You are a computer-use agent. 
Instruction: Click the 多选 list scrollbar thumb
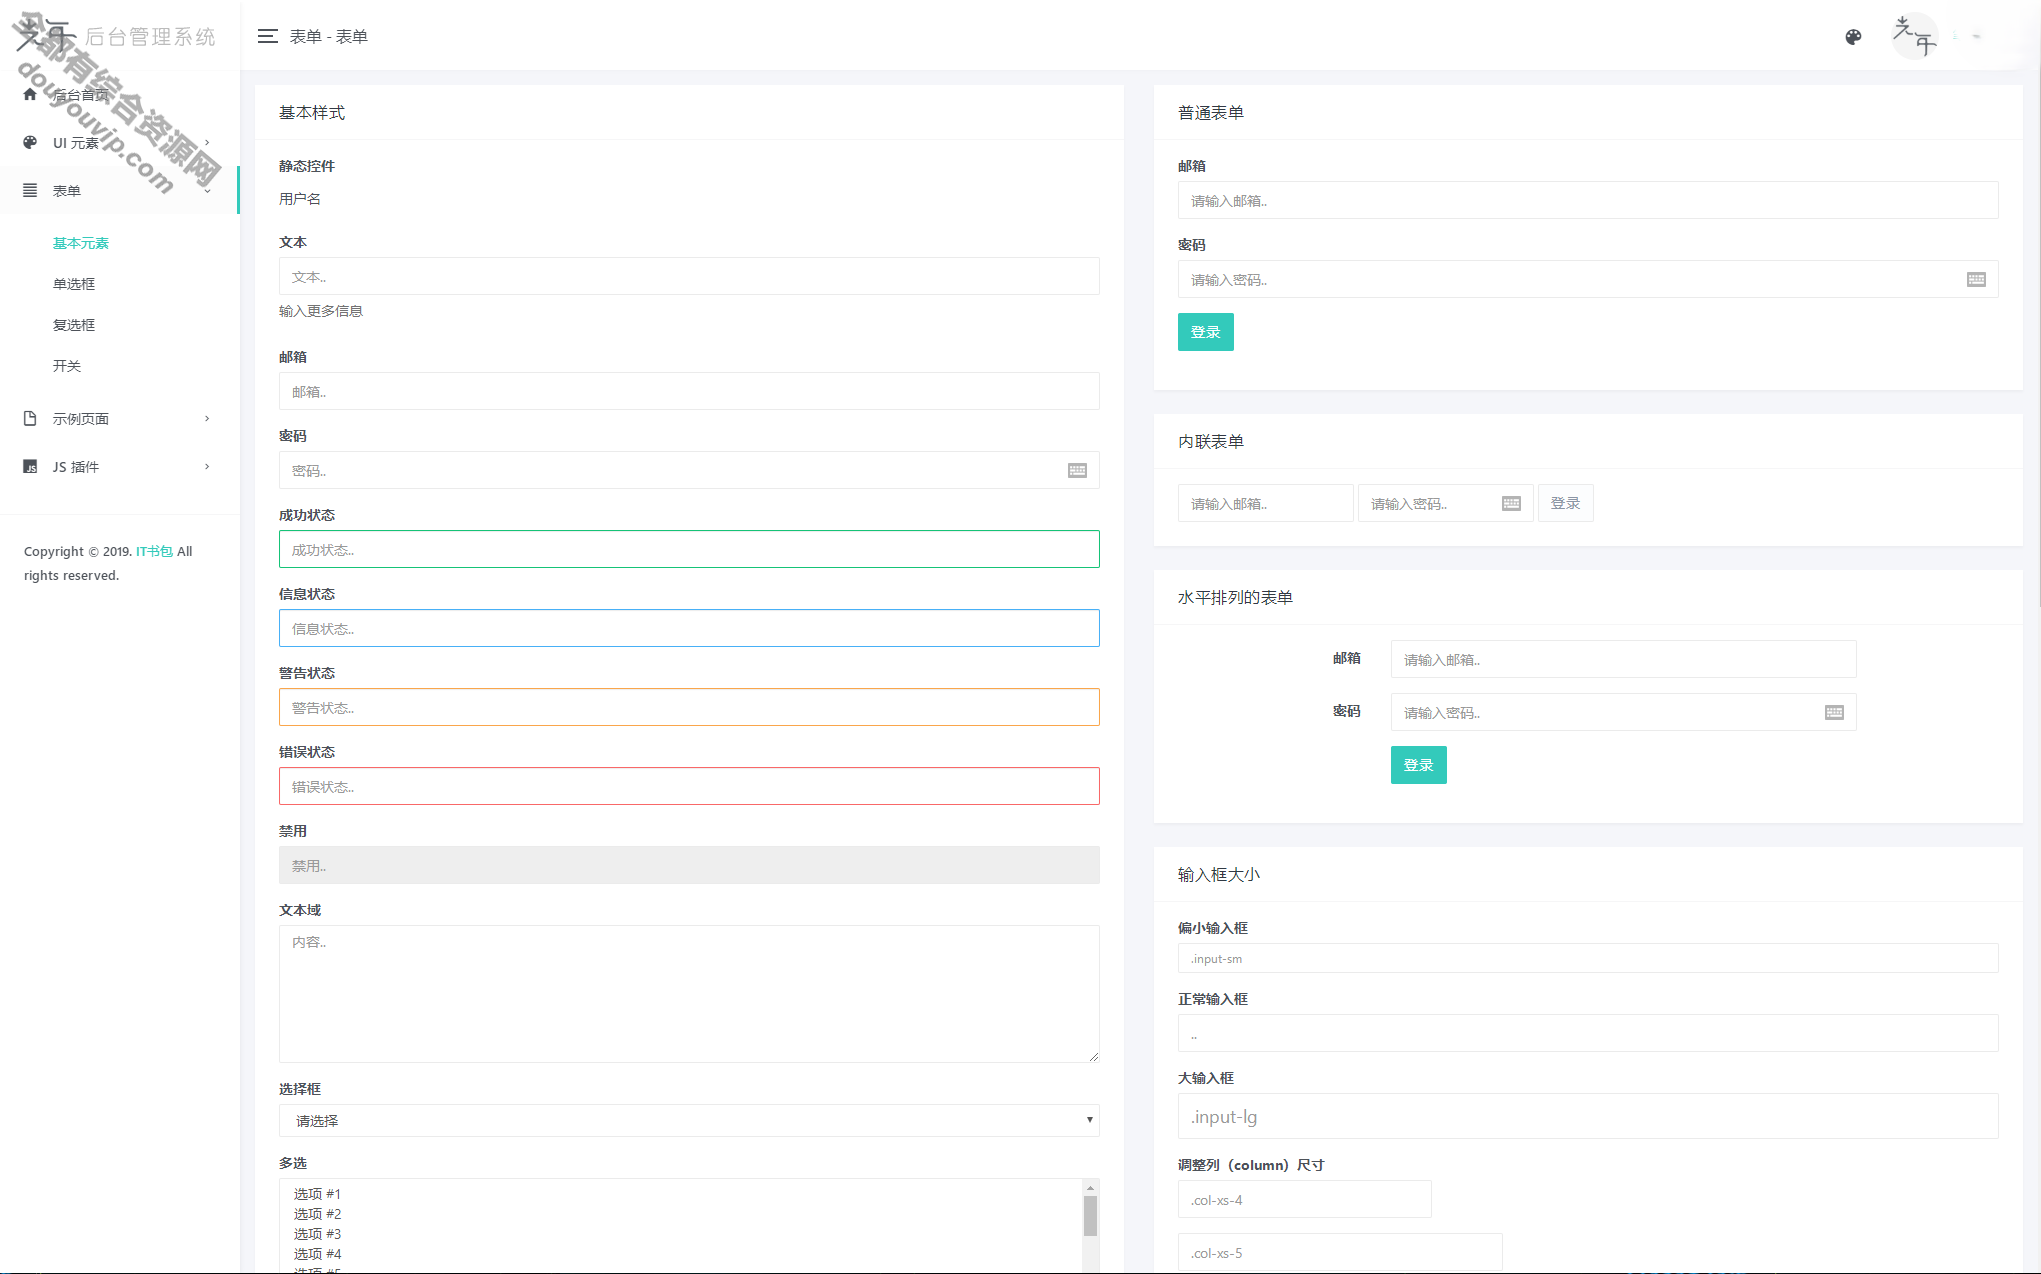tap(1090, 1216)
